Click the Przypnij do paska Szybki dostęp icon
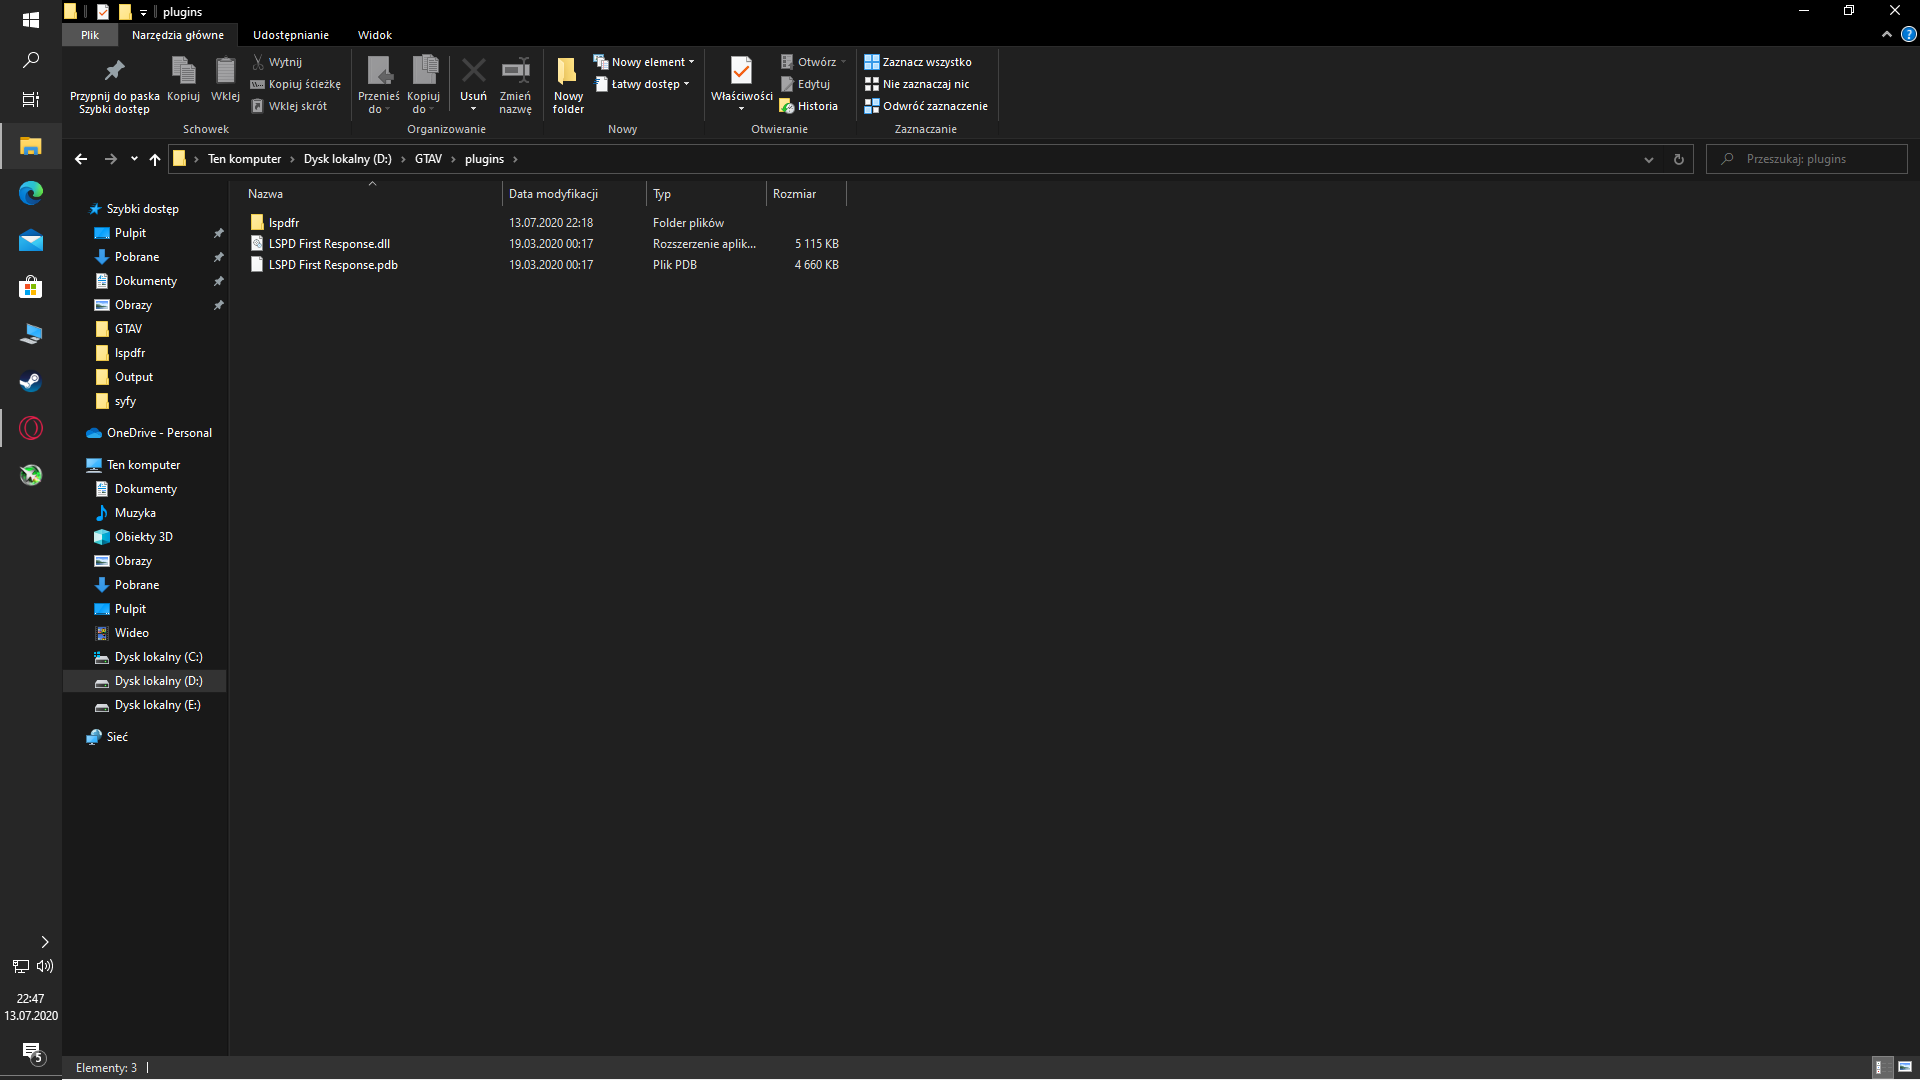The height and width of the screenshot is (1080, 1920). [114, 71]
